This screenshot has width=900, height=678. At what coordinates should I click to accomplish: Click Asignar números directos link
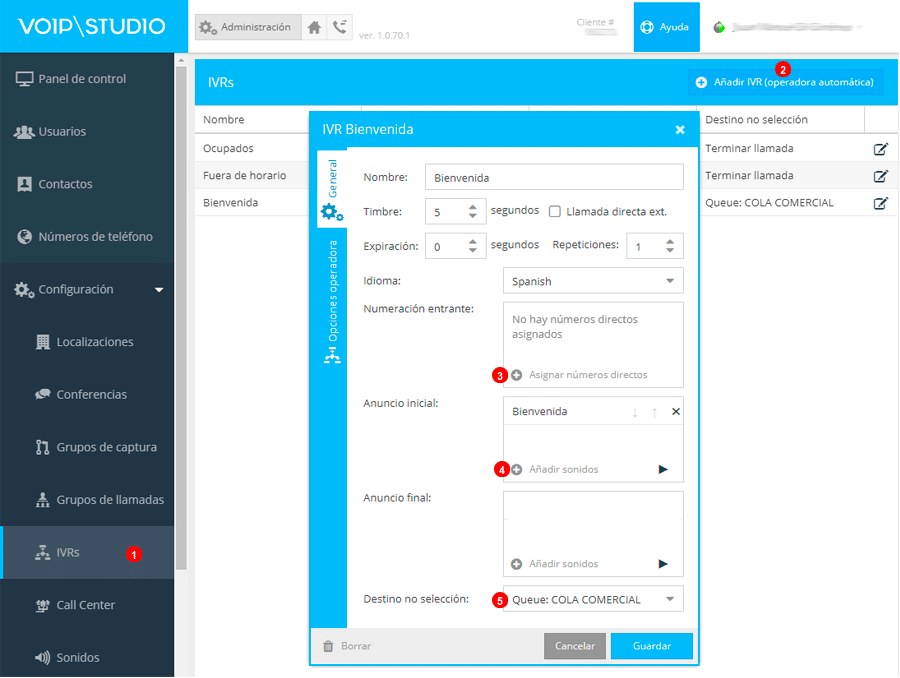click(587, 375)
